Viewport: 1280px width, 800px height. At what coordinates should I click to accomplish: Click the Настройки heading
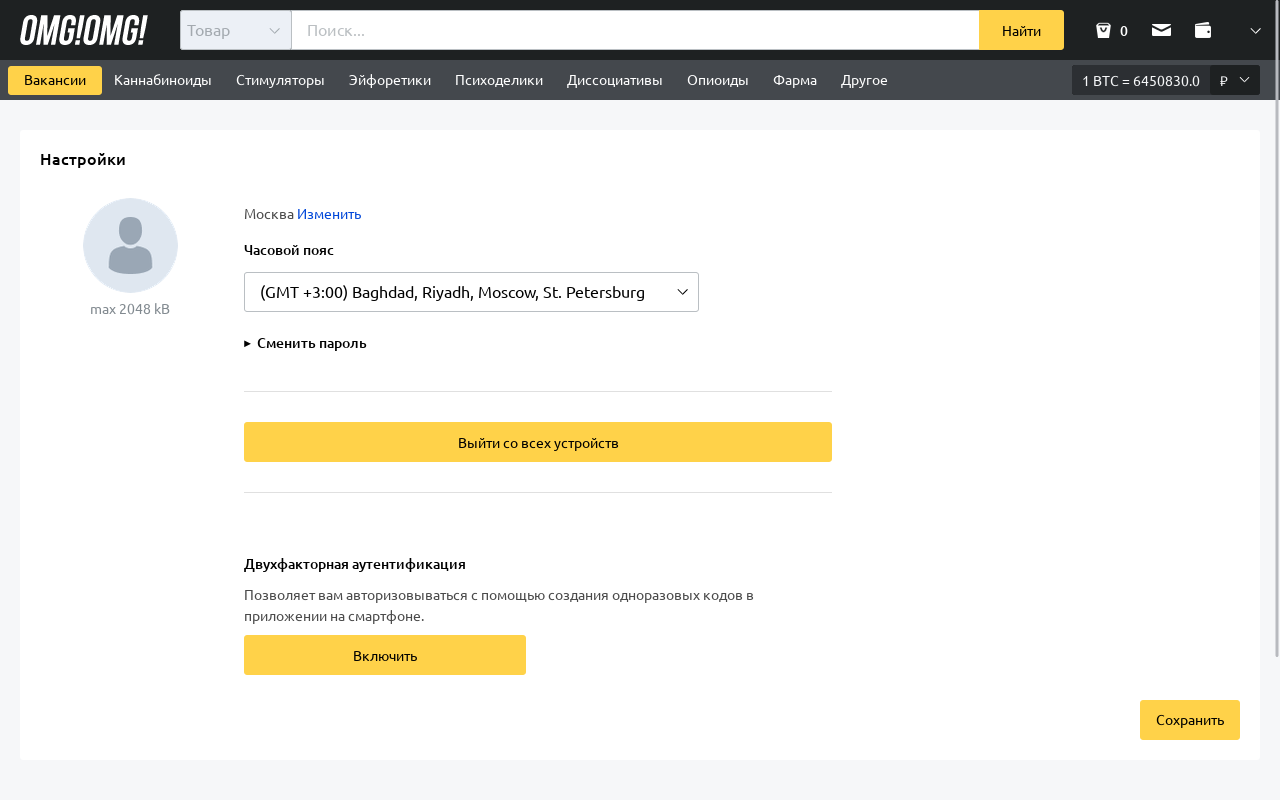83,159
